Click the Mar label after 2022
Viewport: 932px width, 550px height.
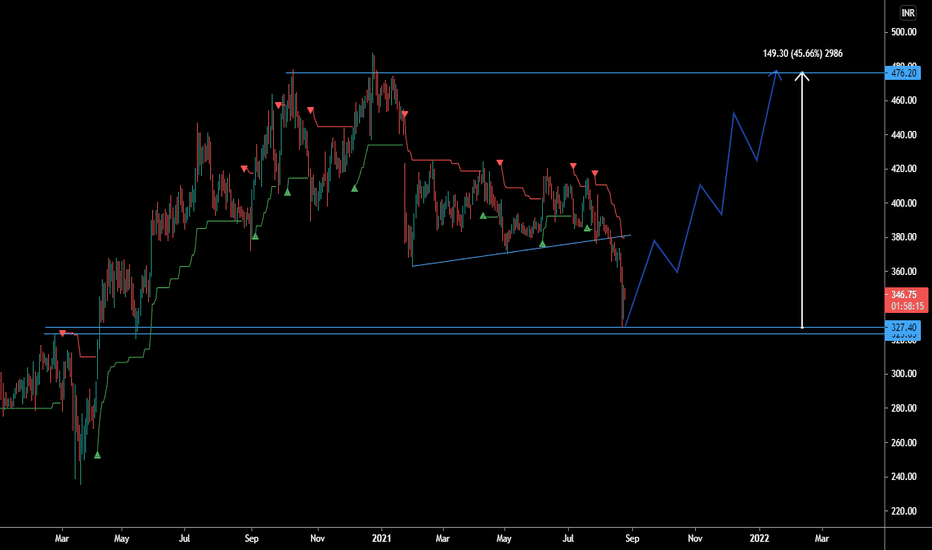coord(821,539)
